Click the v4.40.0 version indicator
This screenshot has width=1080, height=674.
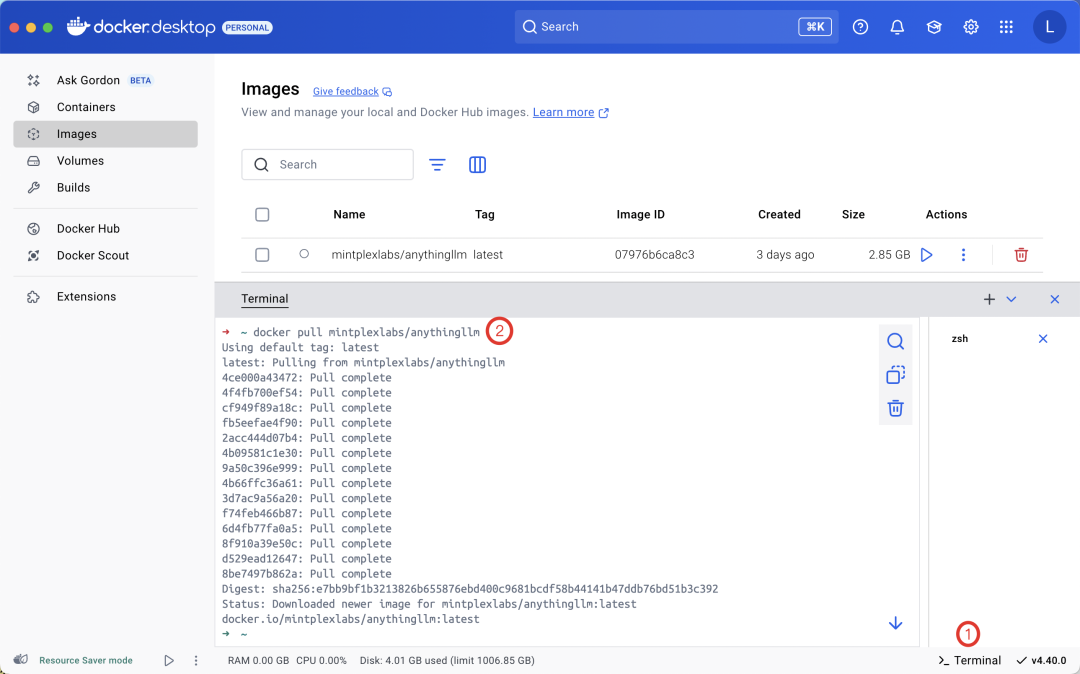click(x=1041, y=660)
